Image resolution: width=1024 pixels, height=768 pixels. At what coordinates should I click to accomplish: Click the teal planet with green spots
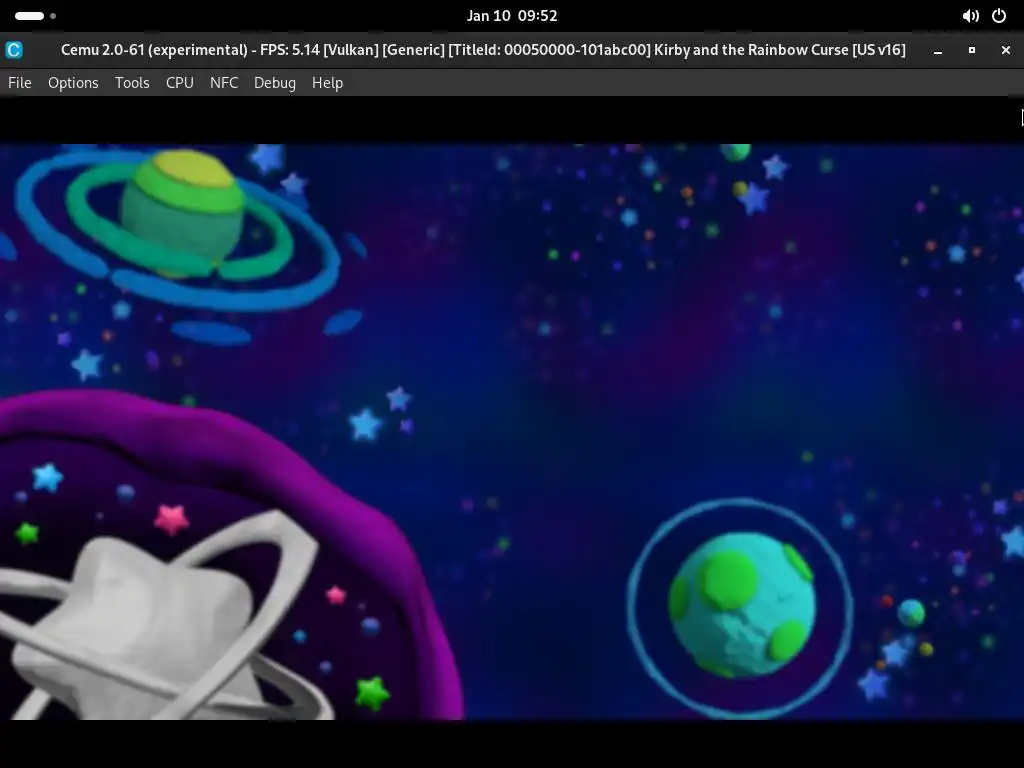click(x=741, y=605)
